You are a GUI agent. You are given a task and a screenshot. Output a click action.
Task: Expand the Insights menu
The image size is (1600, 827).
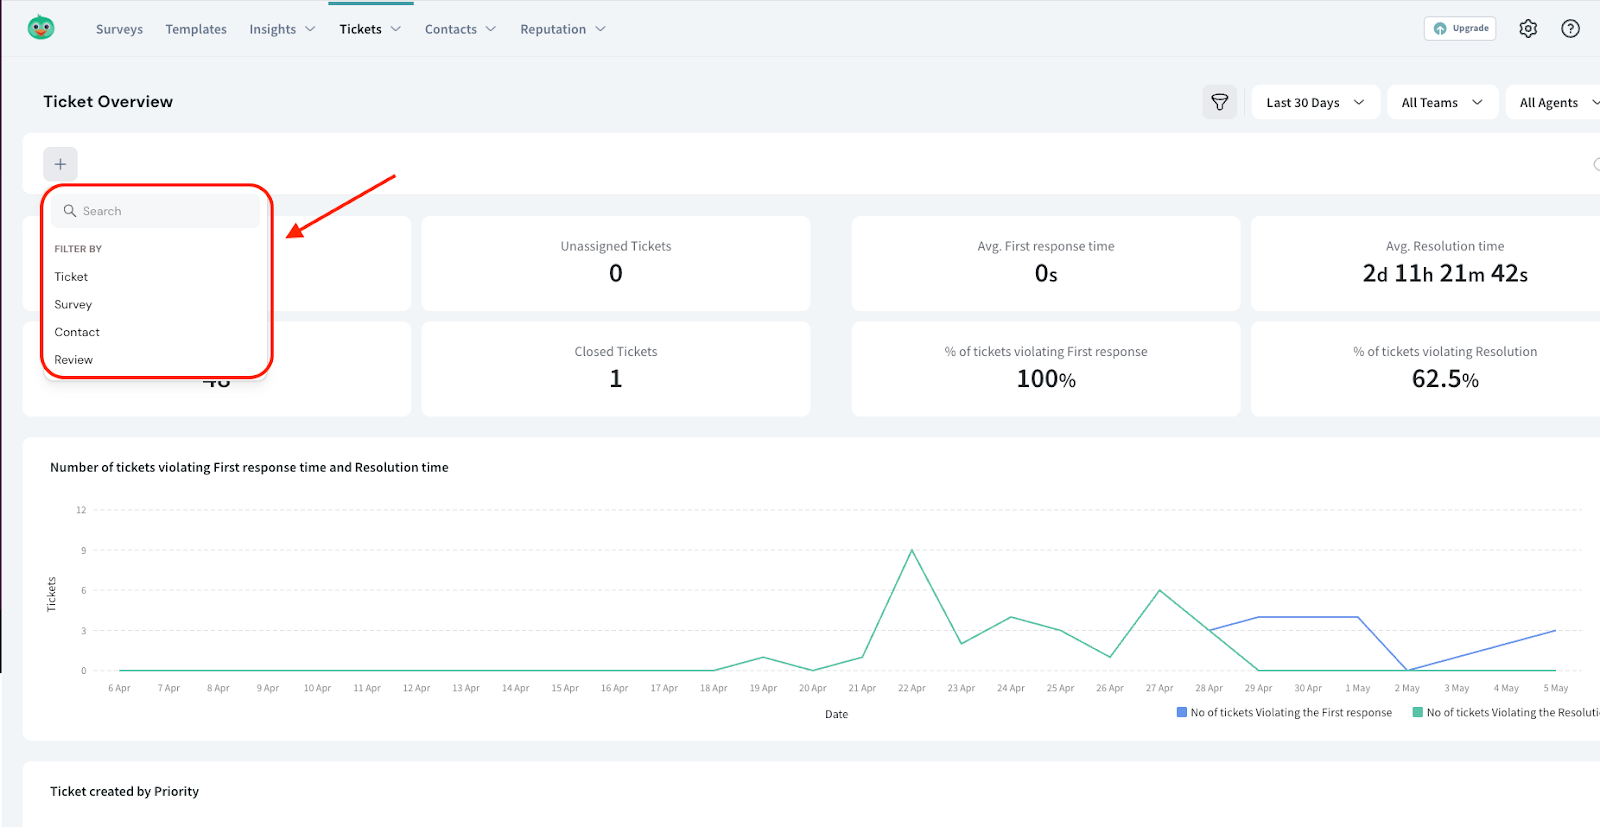click(x=282, y=29)
